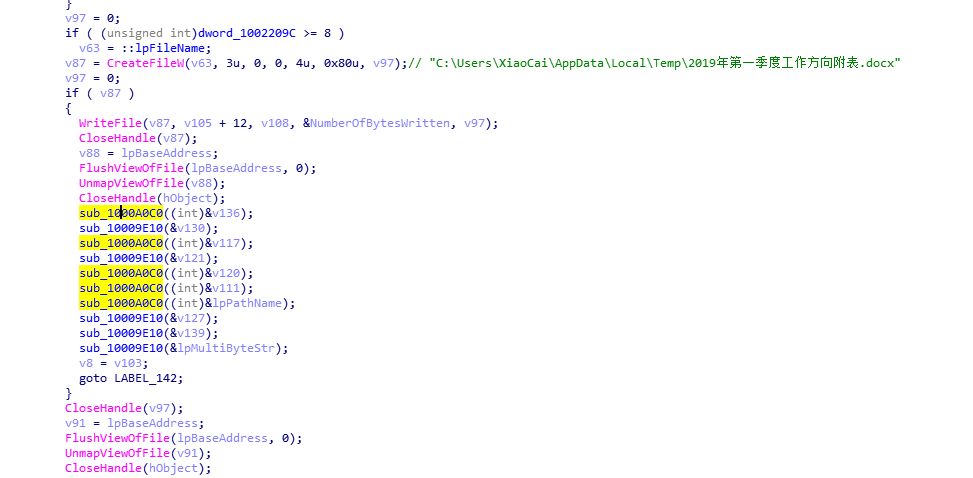Jump to dword_1002209C global variable
Screen dimensions: 973x478
247,33
